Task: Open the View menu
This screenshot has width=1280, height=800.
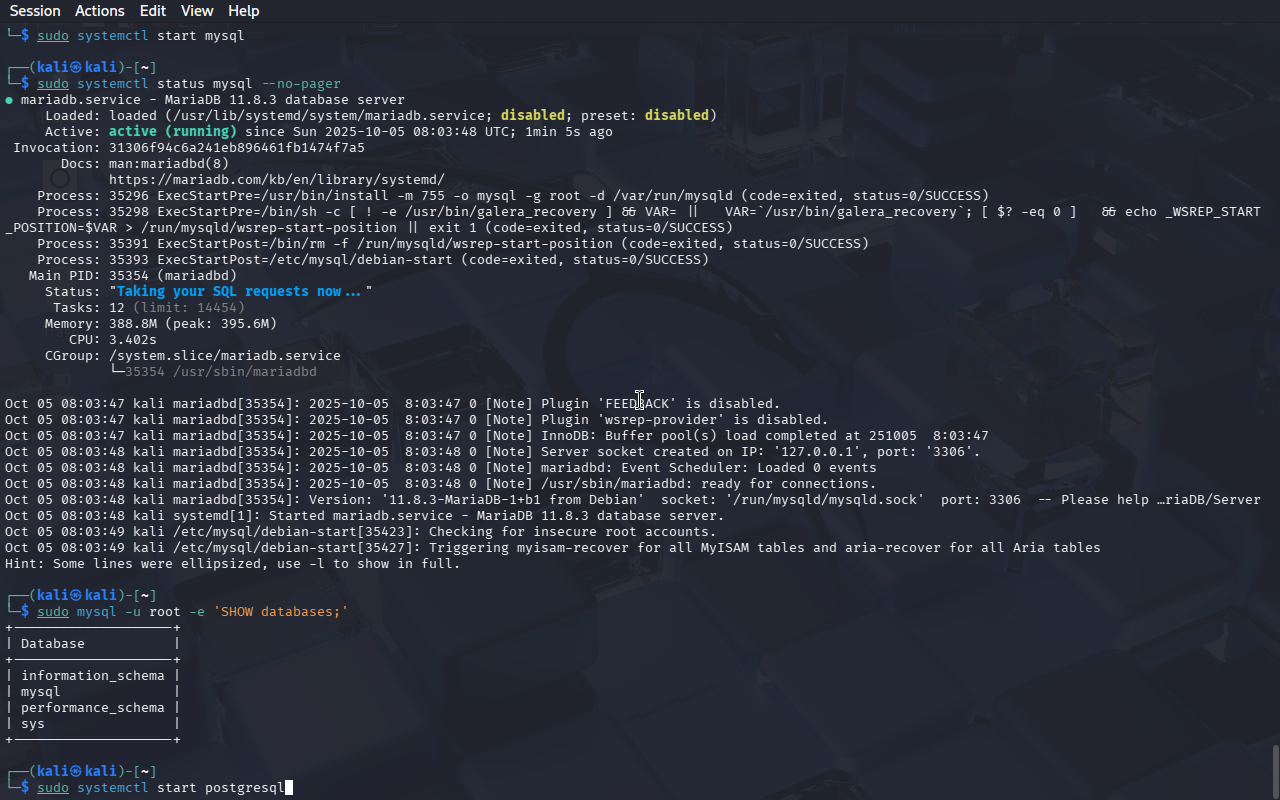Action: click(197, 11)
